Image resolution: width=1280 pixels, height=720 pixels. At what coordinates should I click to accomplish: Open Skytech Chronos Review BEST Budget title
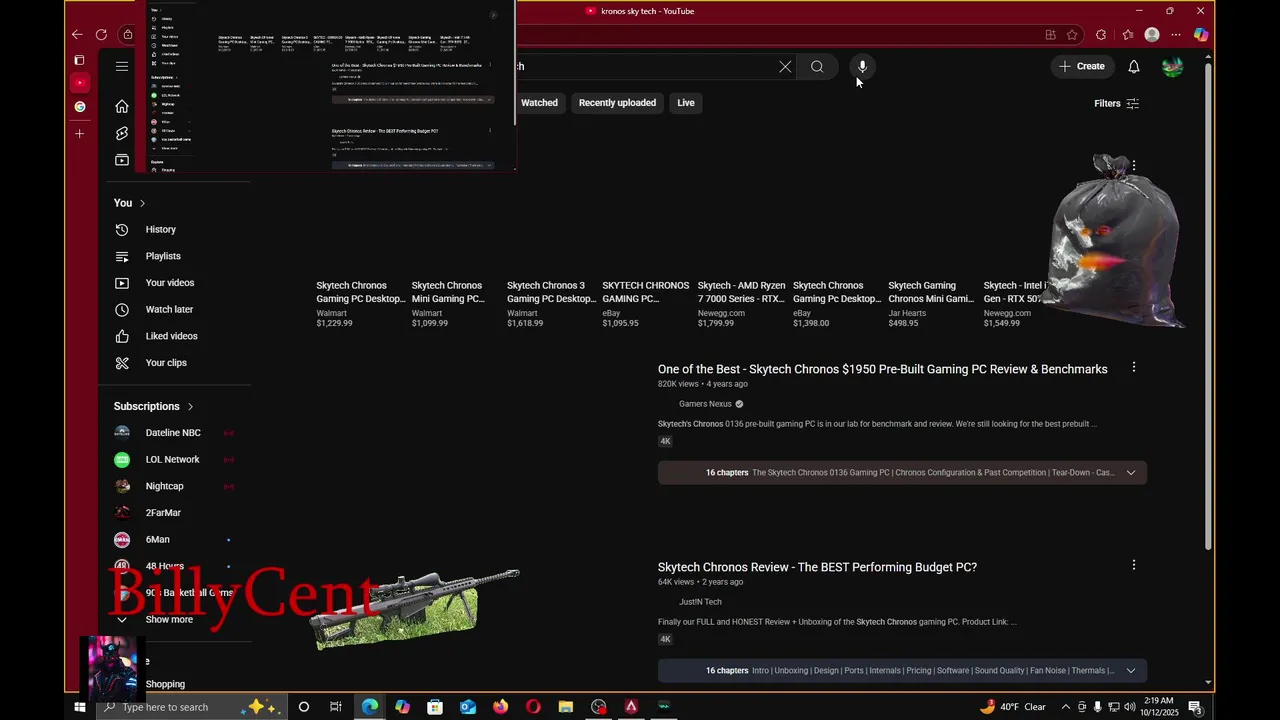tap(817, 567)
